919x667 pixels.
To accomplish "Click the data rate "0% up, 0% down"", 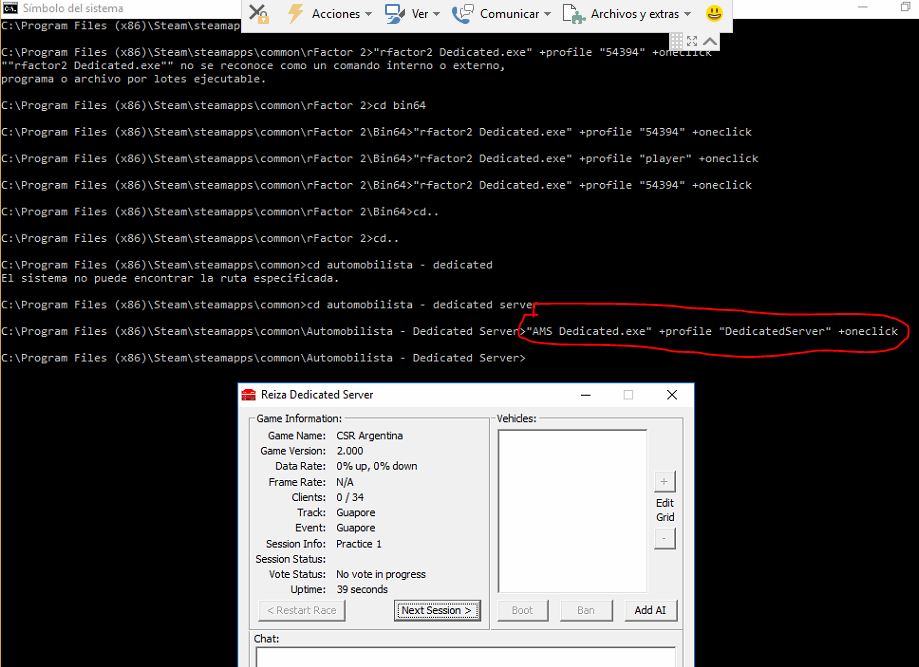I will point(377,466).
